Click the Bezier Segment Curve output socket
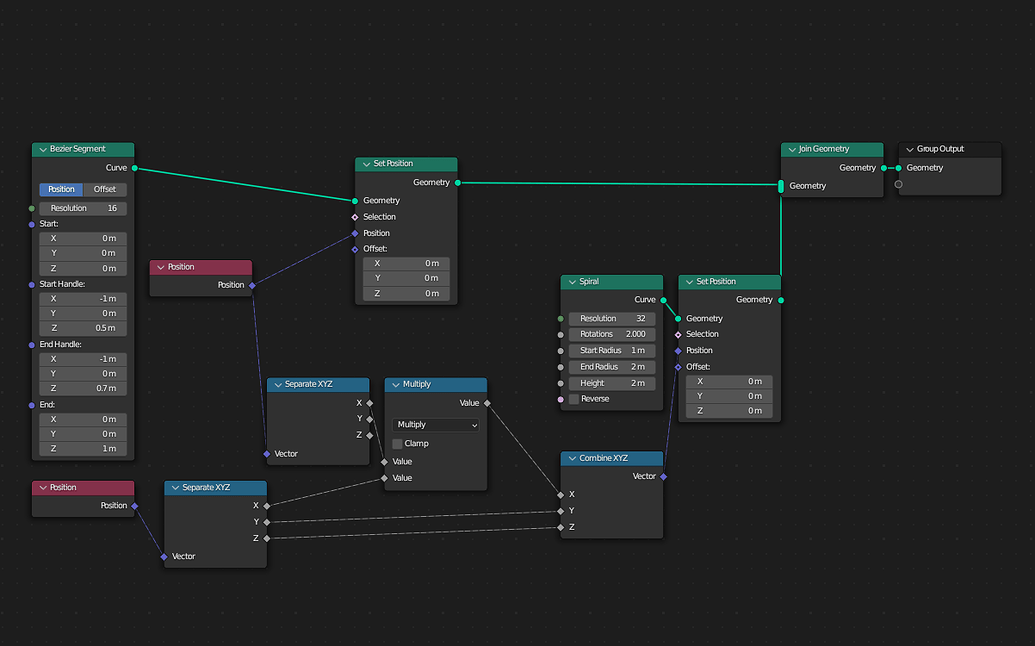The width and height of the screenshot is (1035, 646). [x=135, y=168]
